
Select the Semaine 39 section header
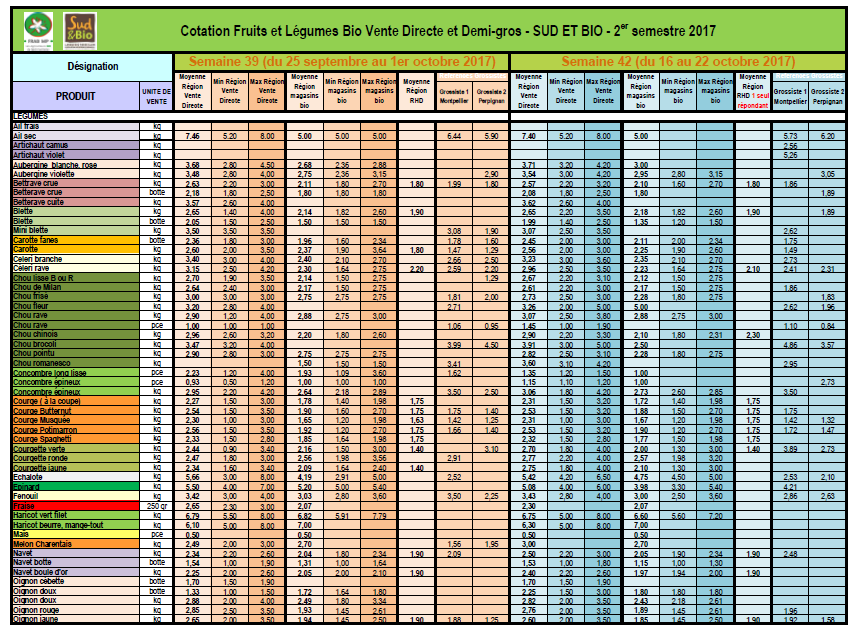[342, 62]
